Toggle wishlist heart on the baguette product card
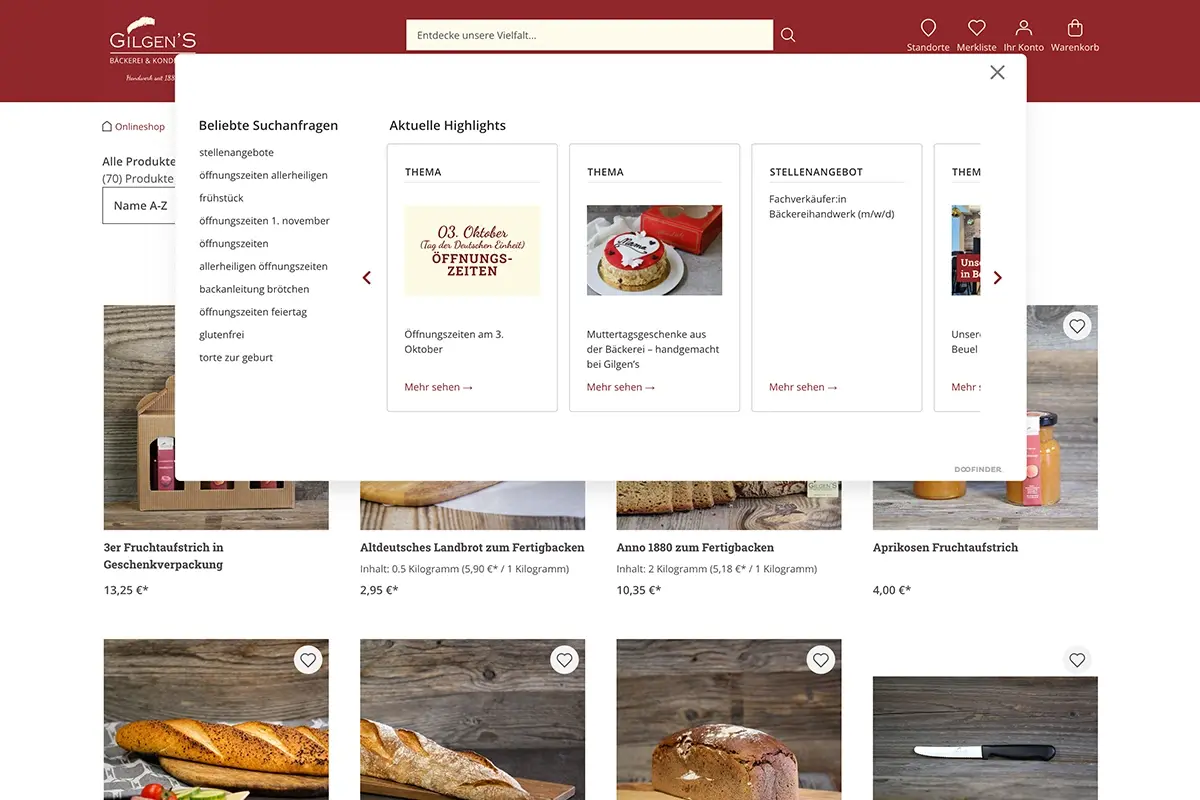The image size is (1200, 800). point(308,659)
